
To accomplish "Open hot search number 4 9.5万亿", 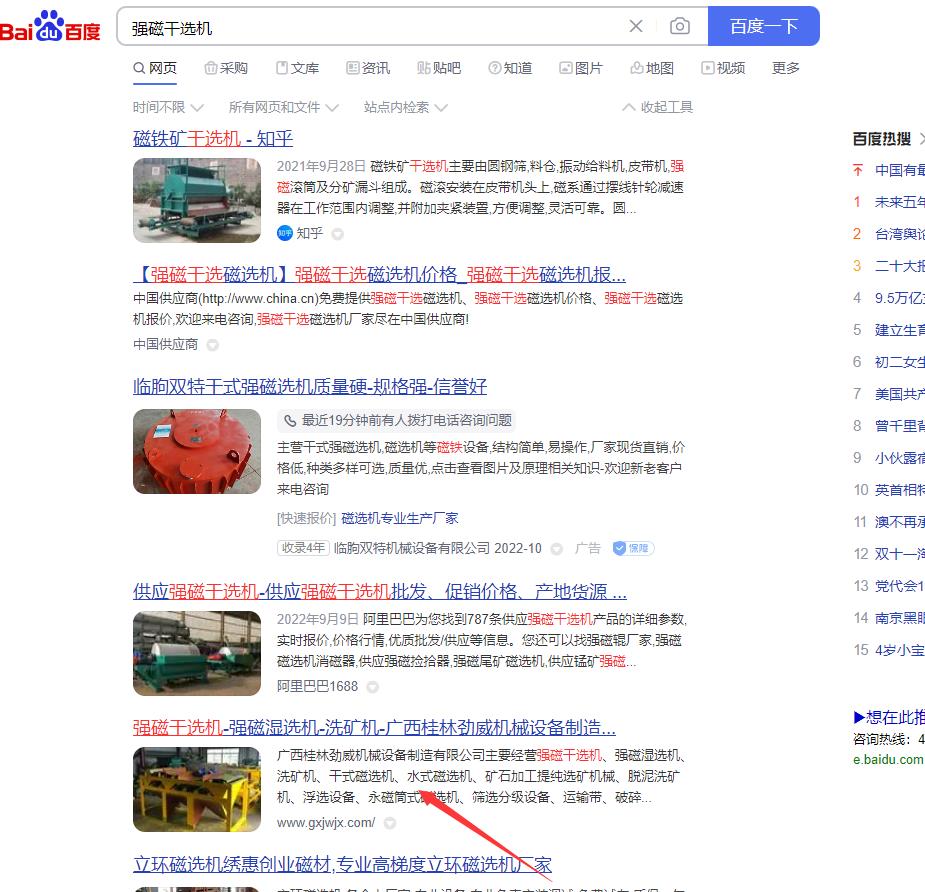I will 899,298.
